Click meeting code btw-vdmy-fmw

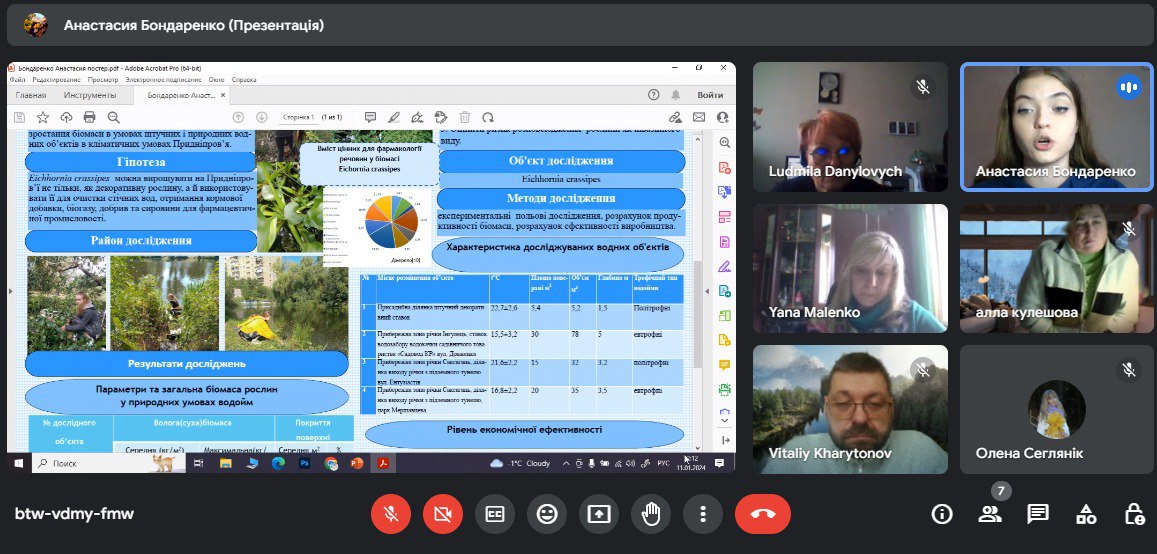(x=75, y=514)
